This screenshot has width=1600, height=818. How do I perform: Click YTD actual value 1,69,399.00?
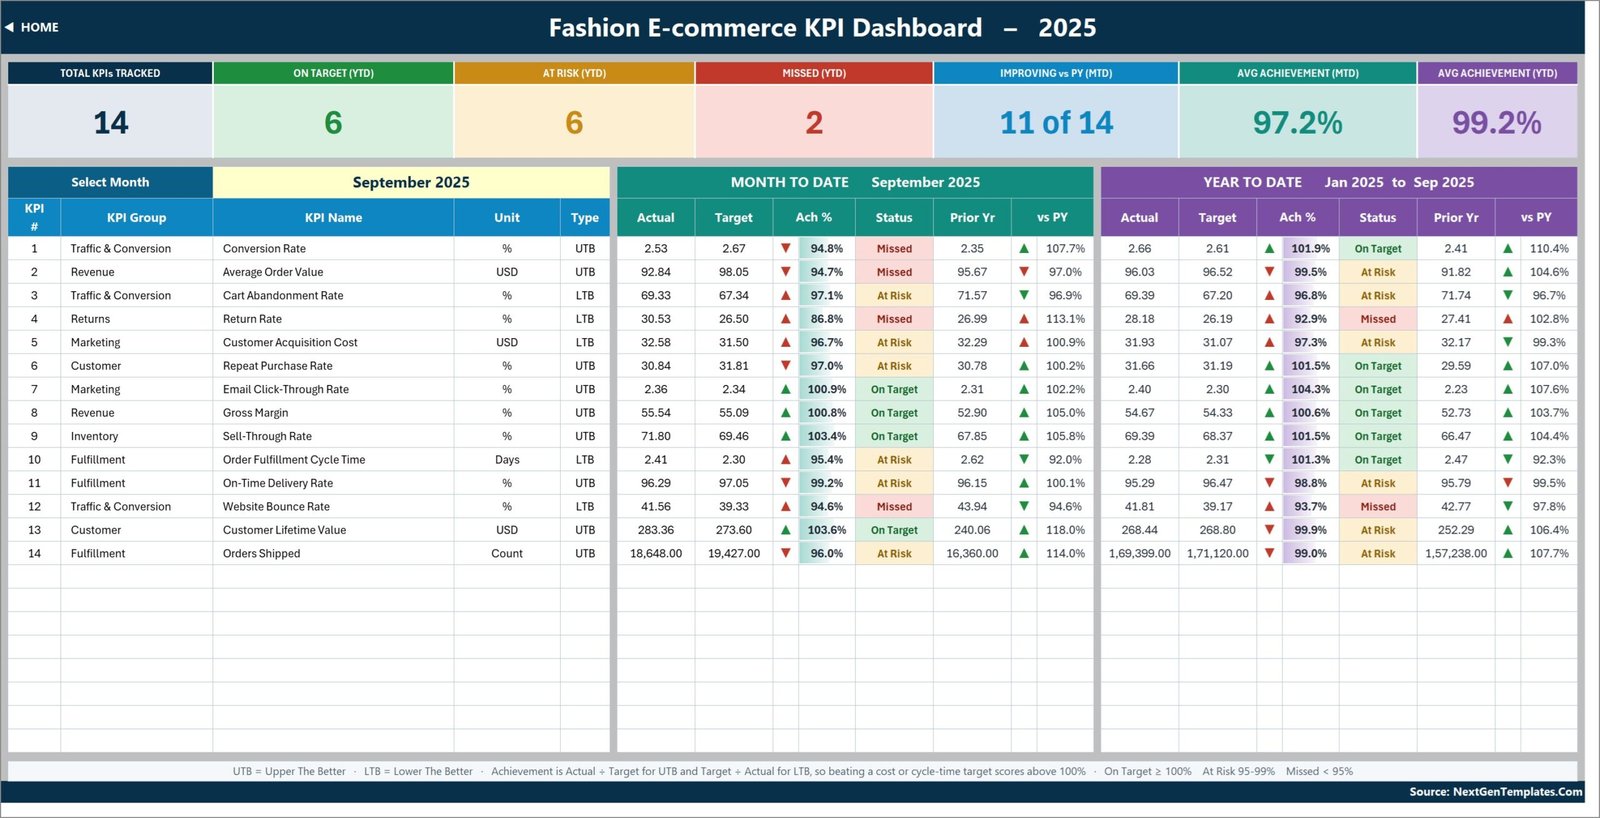(x=1139, y=553)
